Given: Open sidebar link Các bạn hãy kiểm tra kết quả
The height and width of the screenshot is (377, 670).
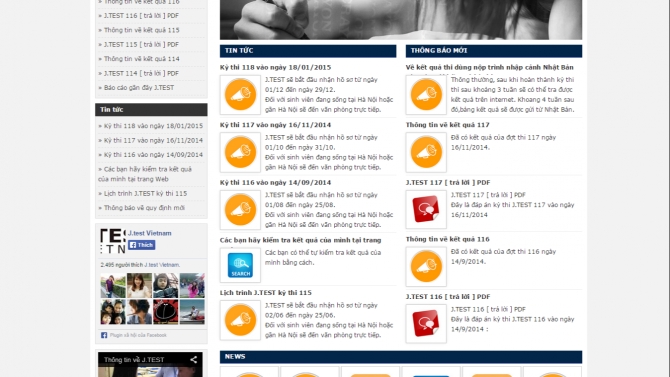Looking at the screenshot, I should 145,174.
